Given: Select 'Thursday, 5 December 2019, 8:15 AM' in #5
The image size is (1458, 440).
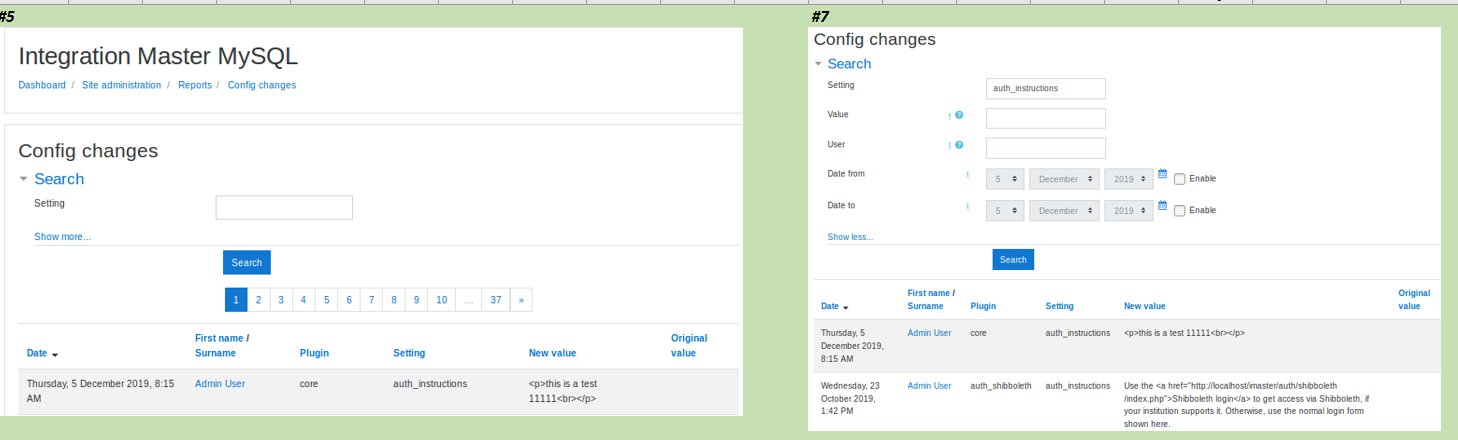Looking at the screenshot, I should coord(100,390).
